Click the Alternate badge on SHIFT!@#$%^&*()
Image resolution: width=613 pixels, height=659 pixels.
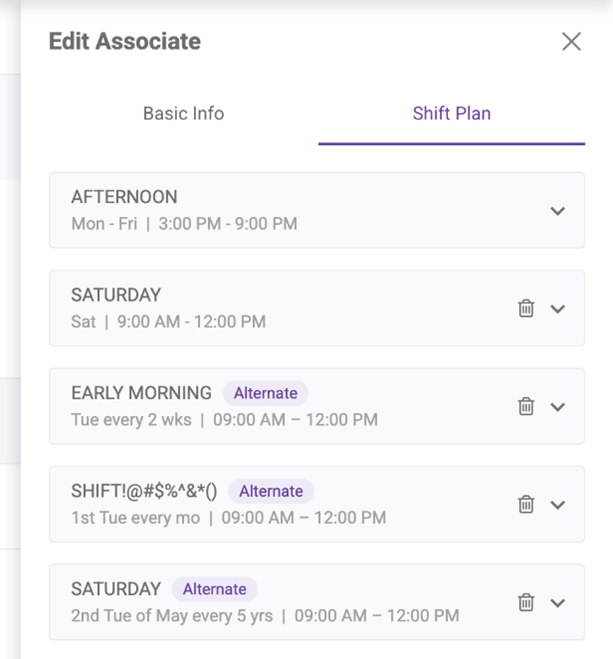point(270,491)
